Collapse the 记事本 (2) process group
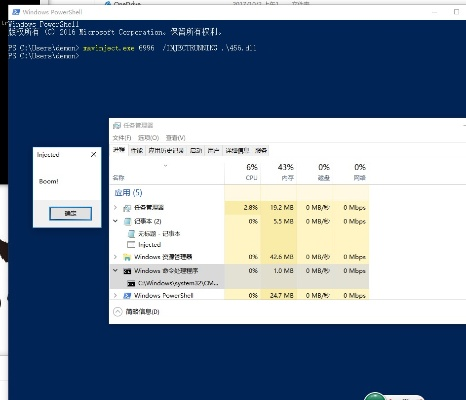This screenshot has width=466, height=400. [115, 221]
